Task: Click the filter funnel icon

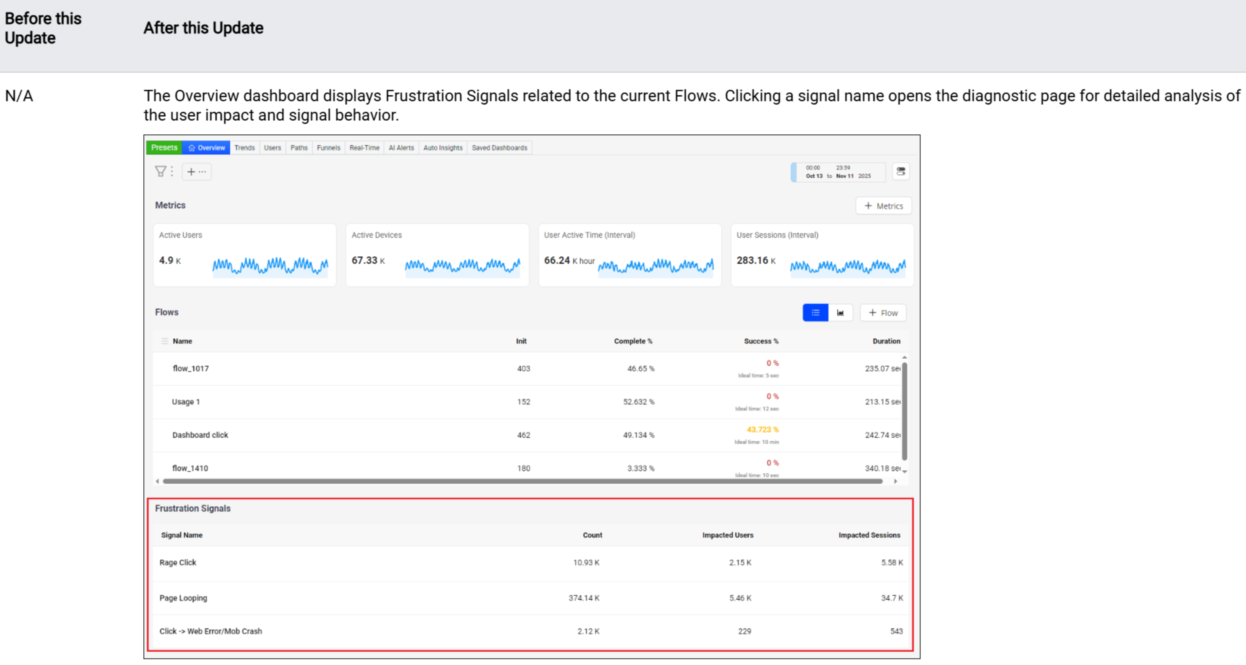Action: 160,171
